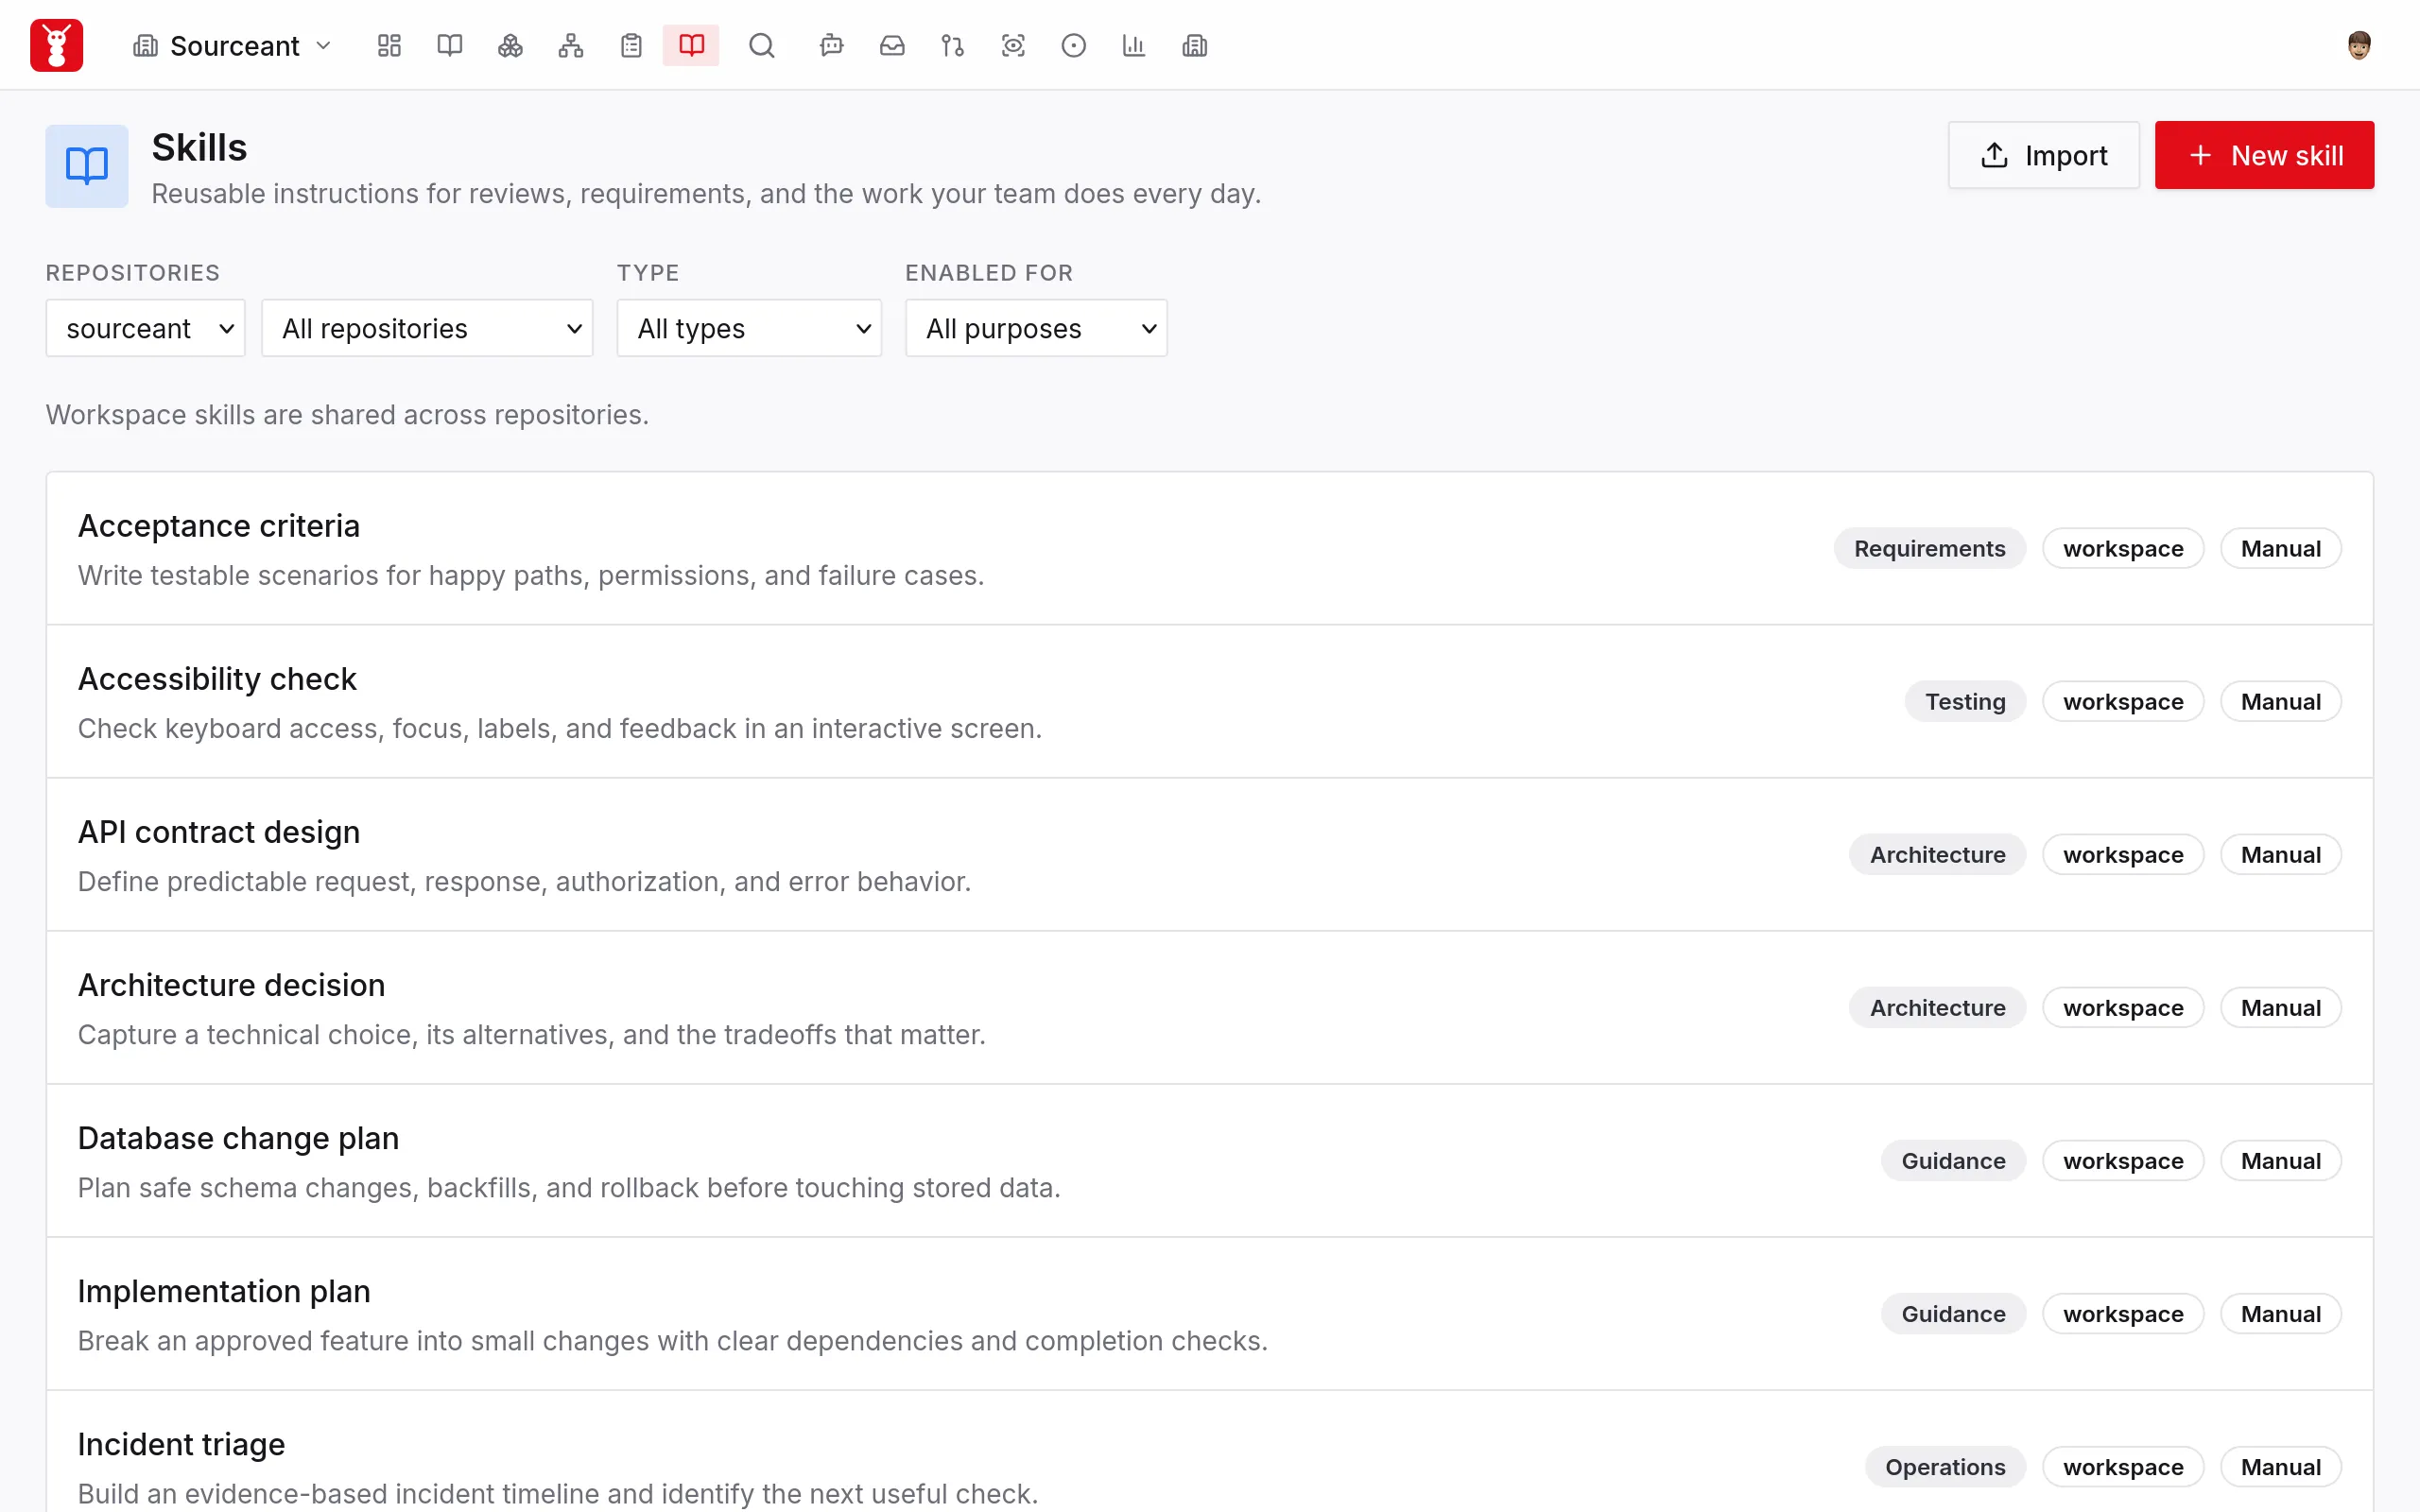Open the sourceant owner dropdown
The height and width of the screenshot is (1512, 2420).
pyautogui.click(x=146, y=328)
